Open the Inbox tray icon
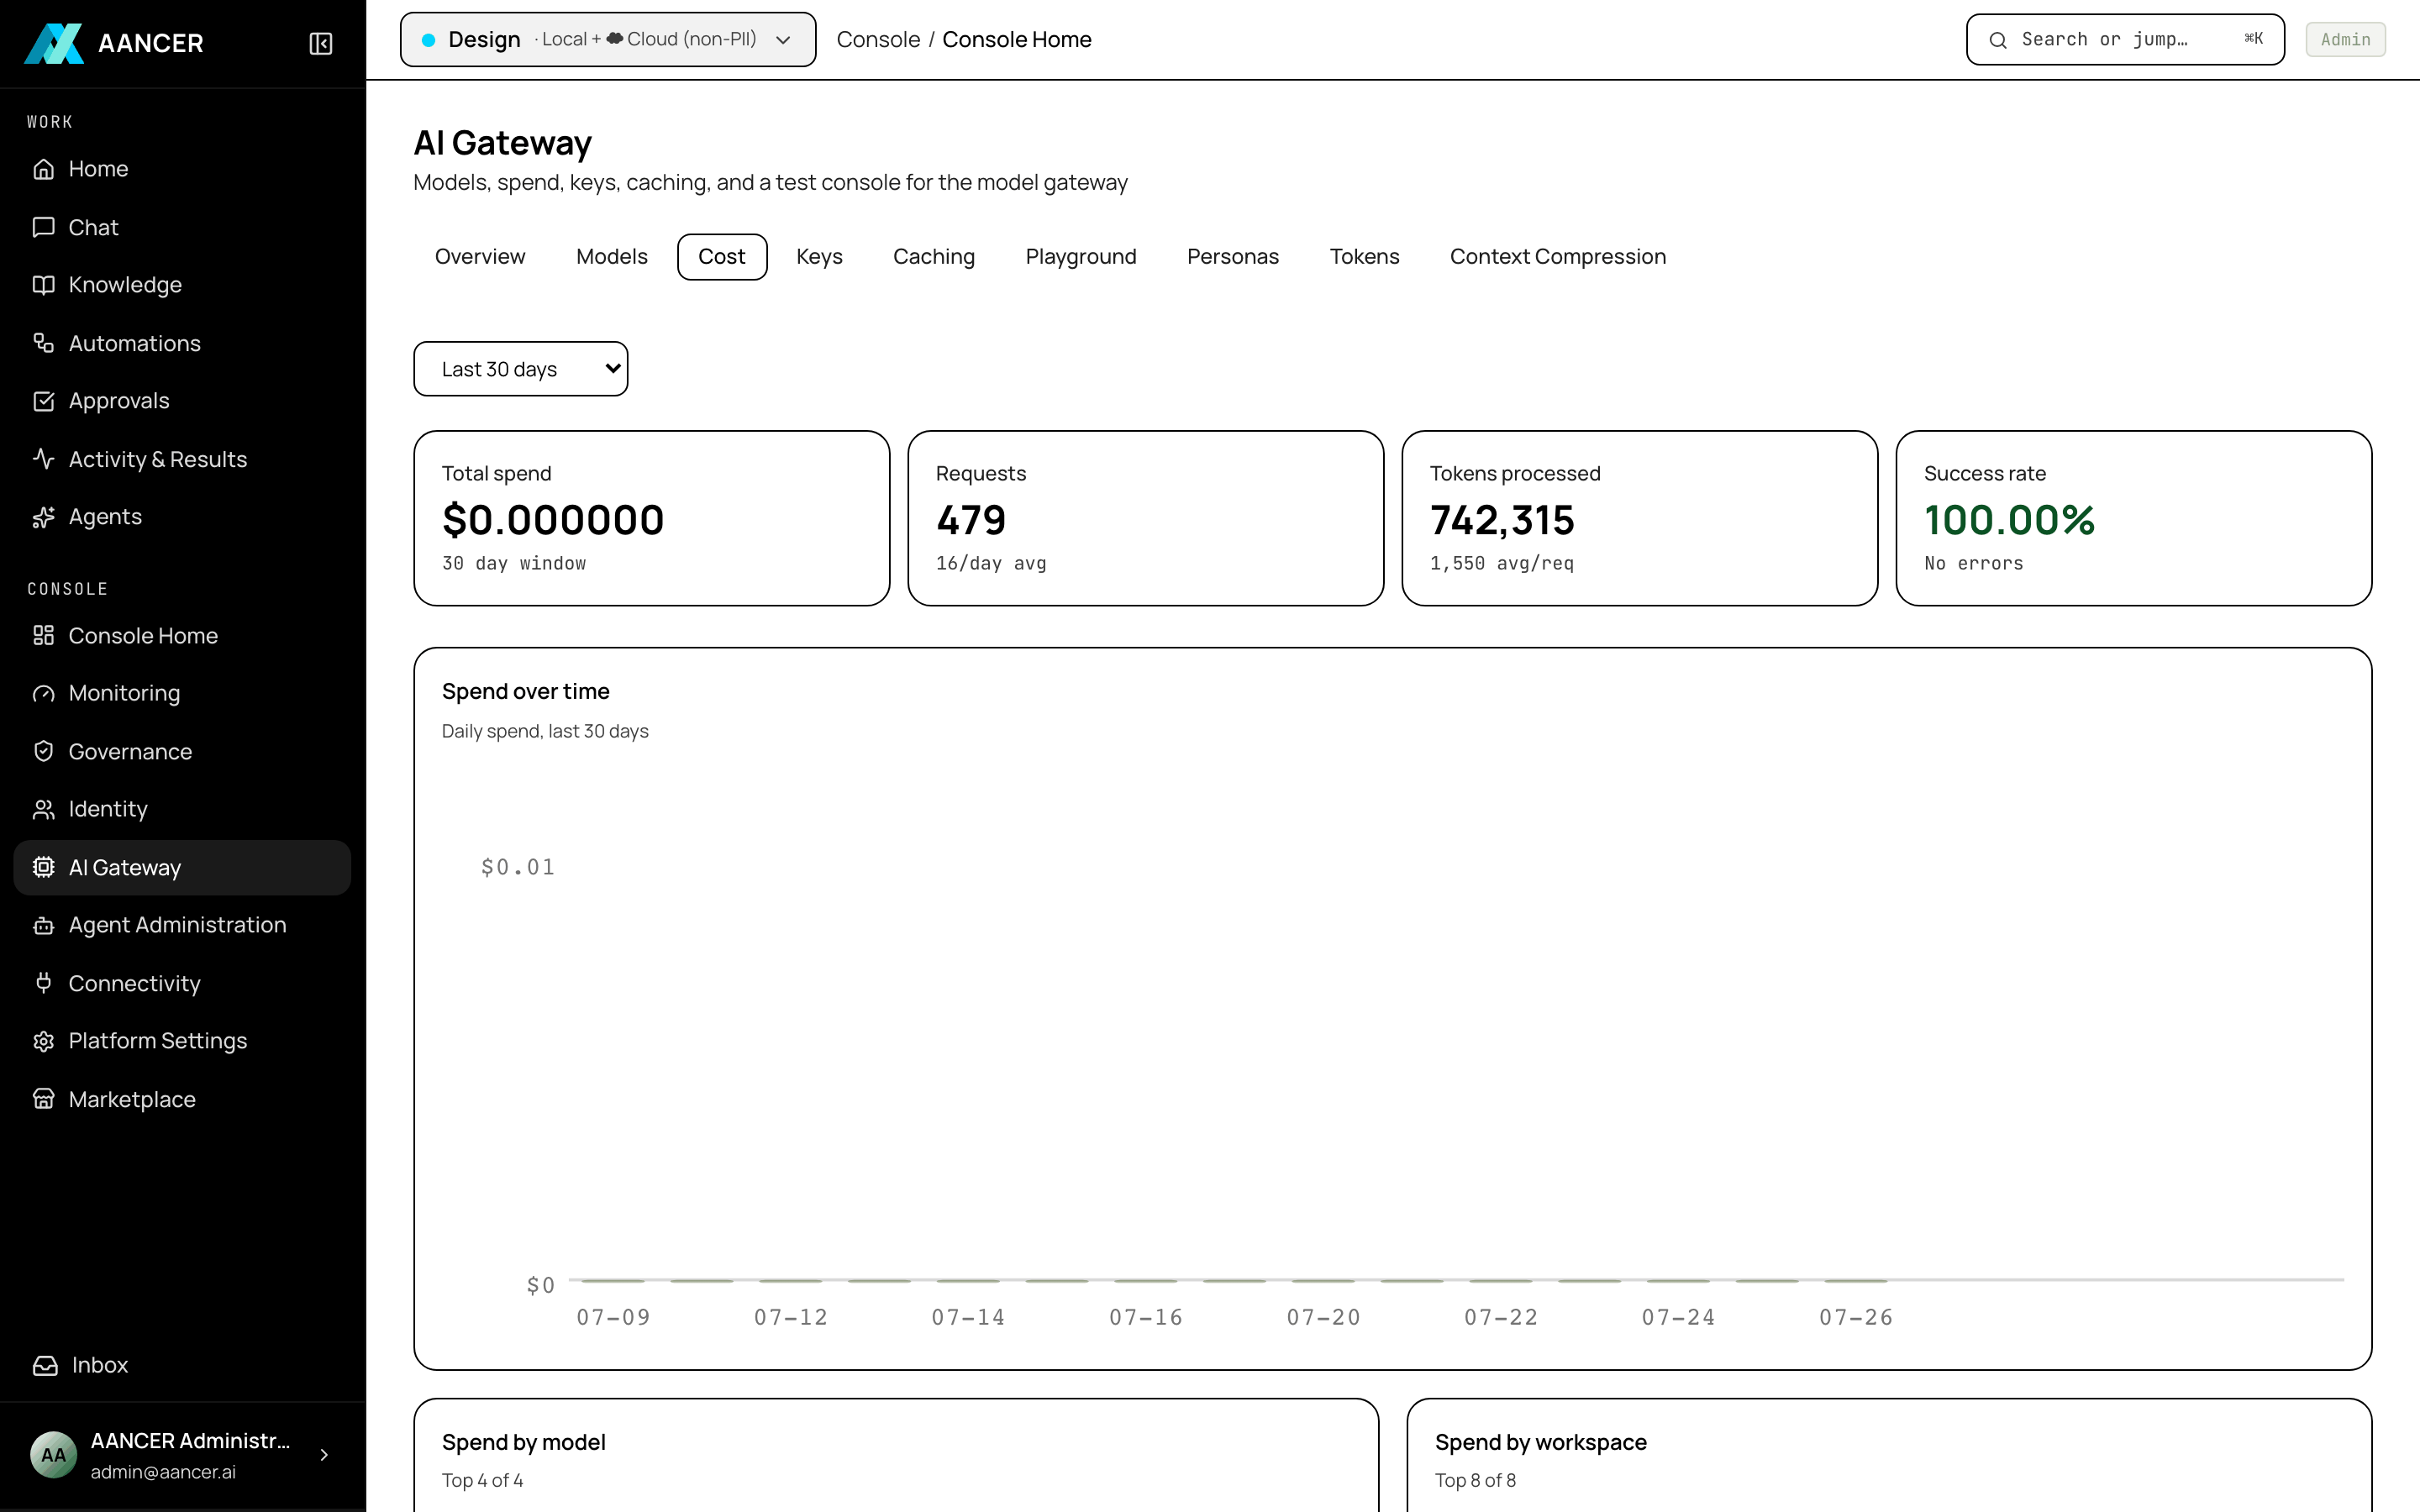2420x1512 pixels. coord(45,1365)
